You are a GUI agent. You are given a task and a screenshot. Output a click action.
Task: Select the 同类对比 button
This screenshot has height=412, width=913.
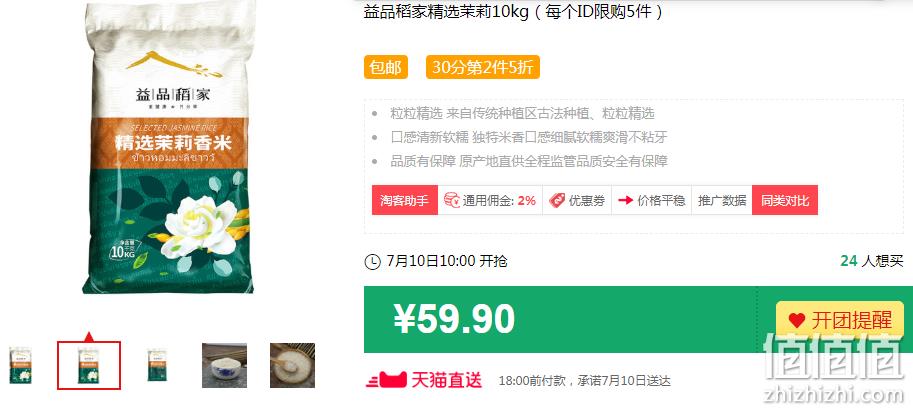coord(785,200)
